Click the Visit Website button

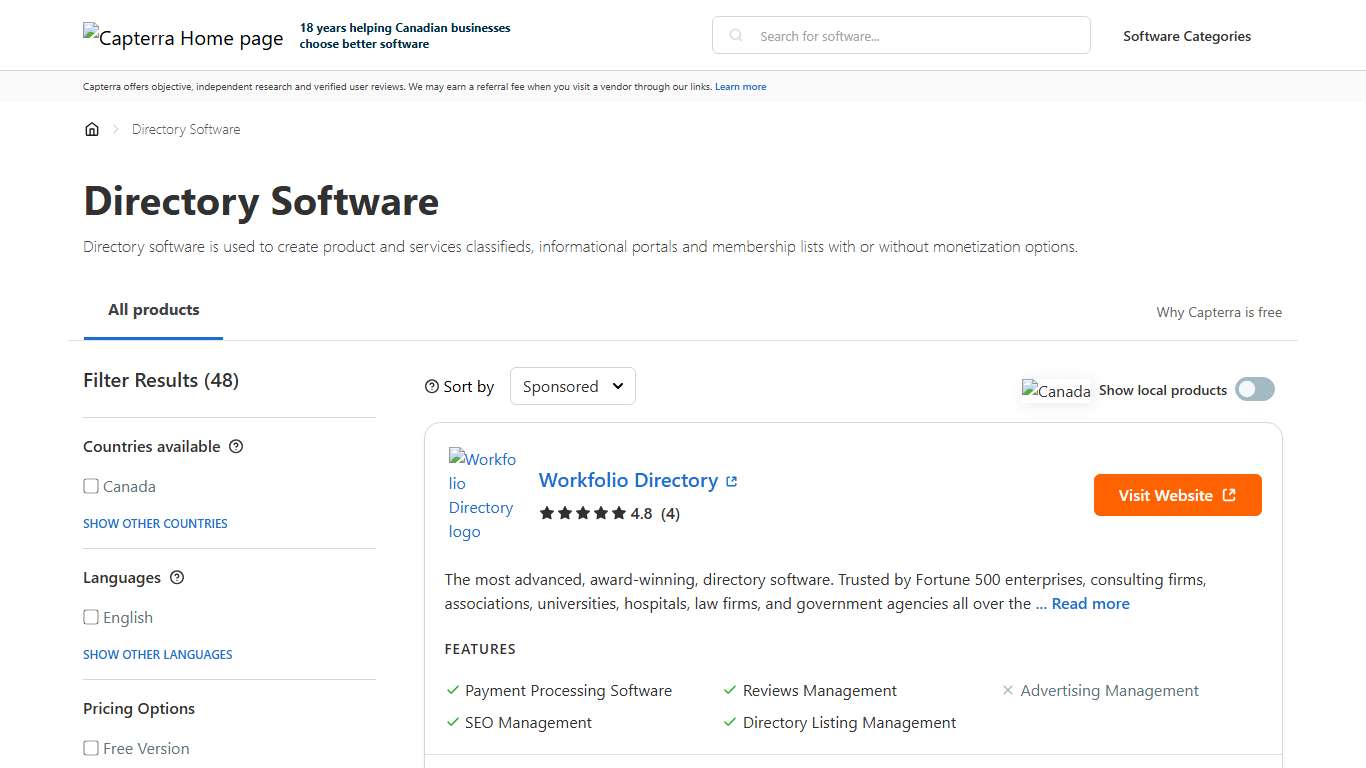click(x=1177, y=494)
